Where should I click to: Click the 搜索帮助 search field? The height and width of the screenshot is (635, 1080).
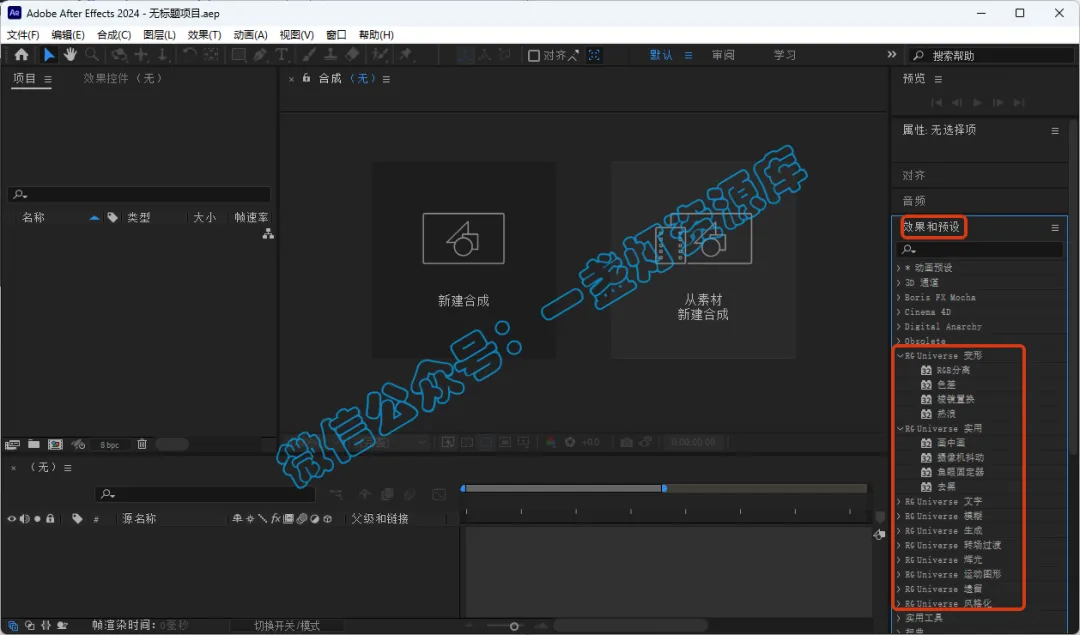point(992,56)
